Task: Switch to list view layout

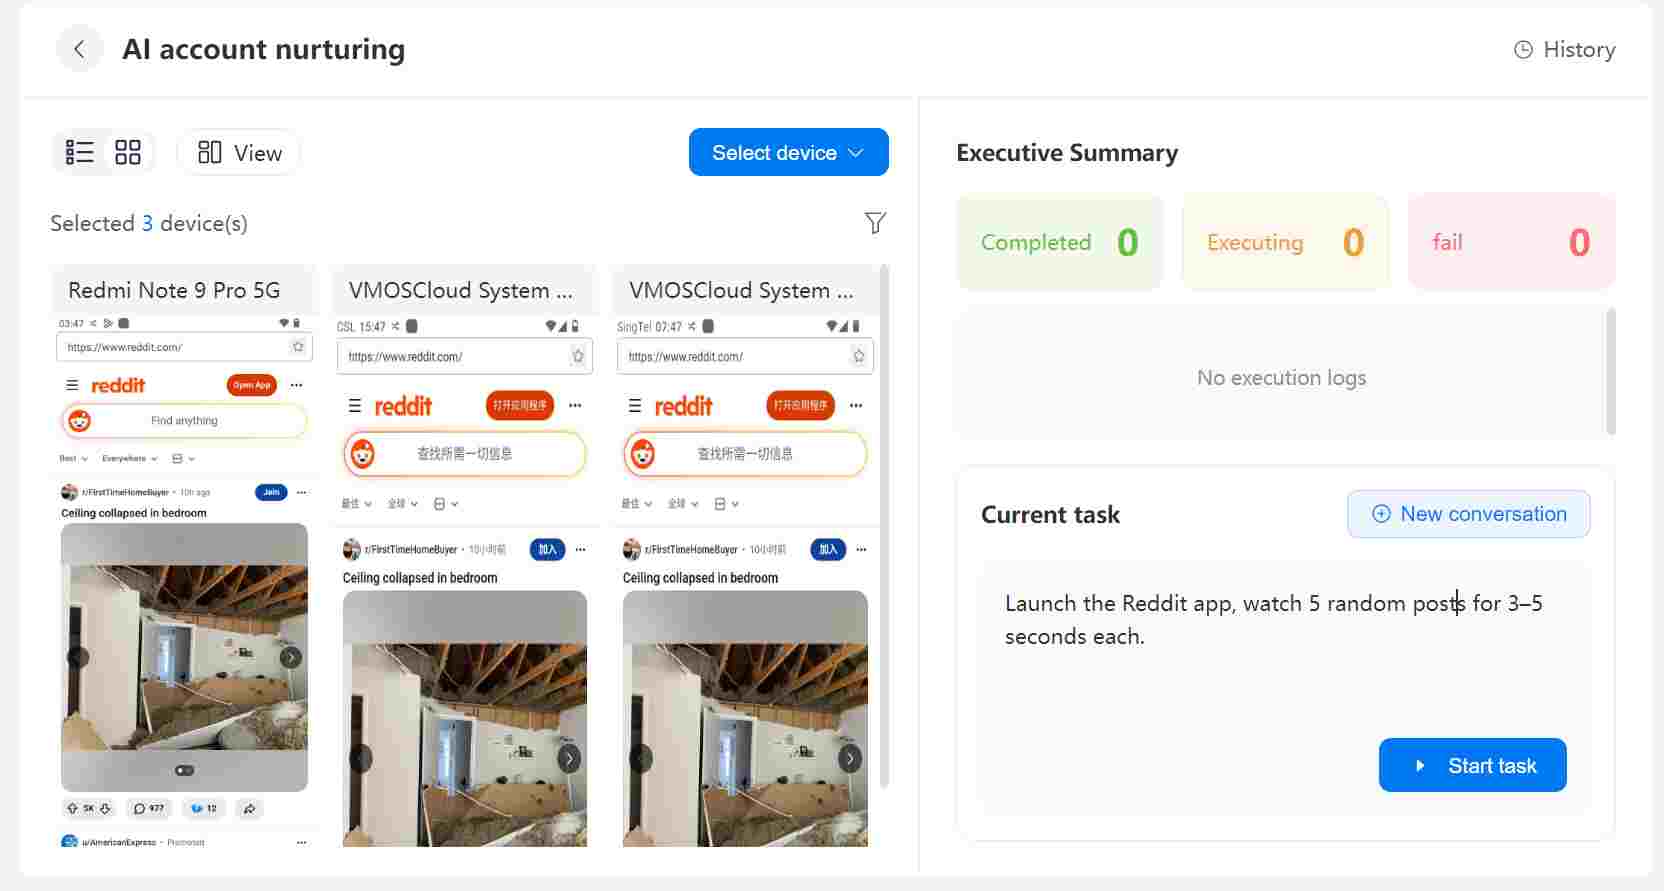Action: point(79,152)
